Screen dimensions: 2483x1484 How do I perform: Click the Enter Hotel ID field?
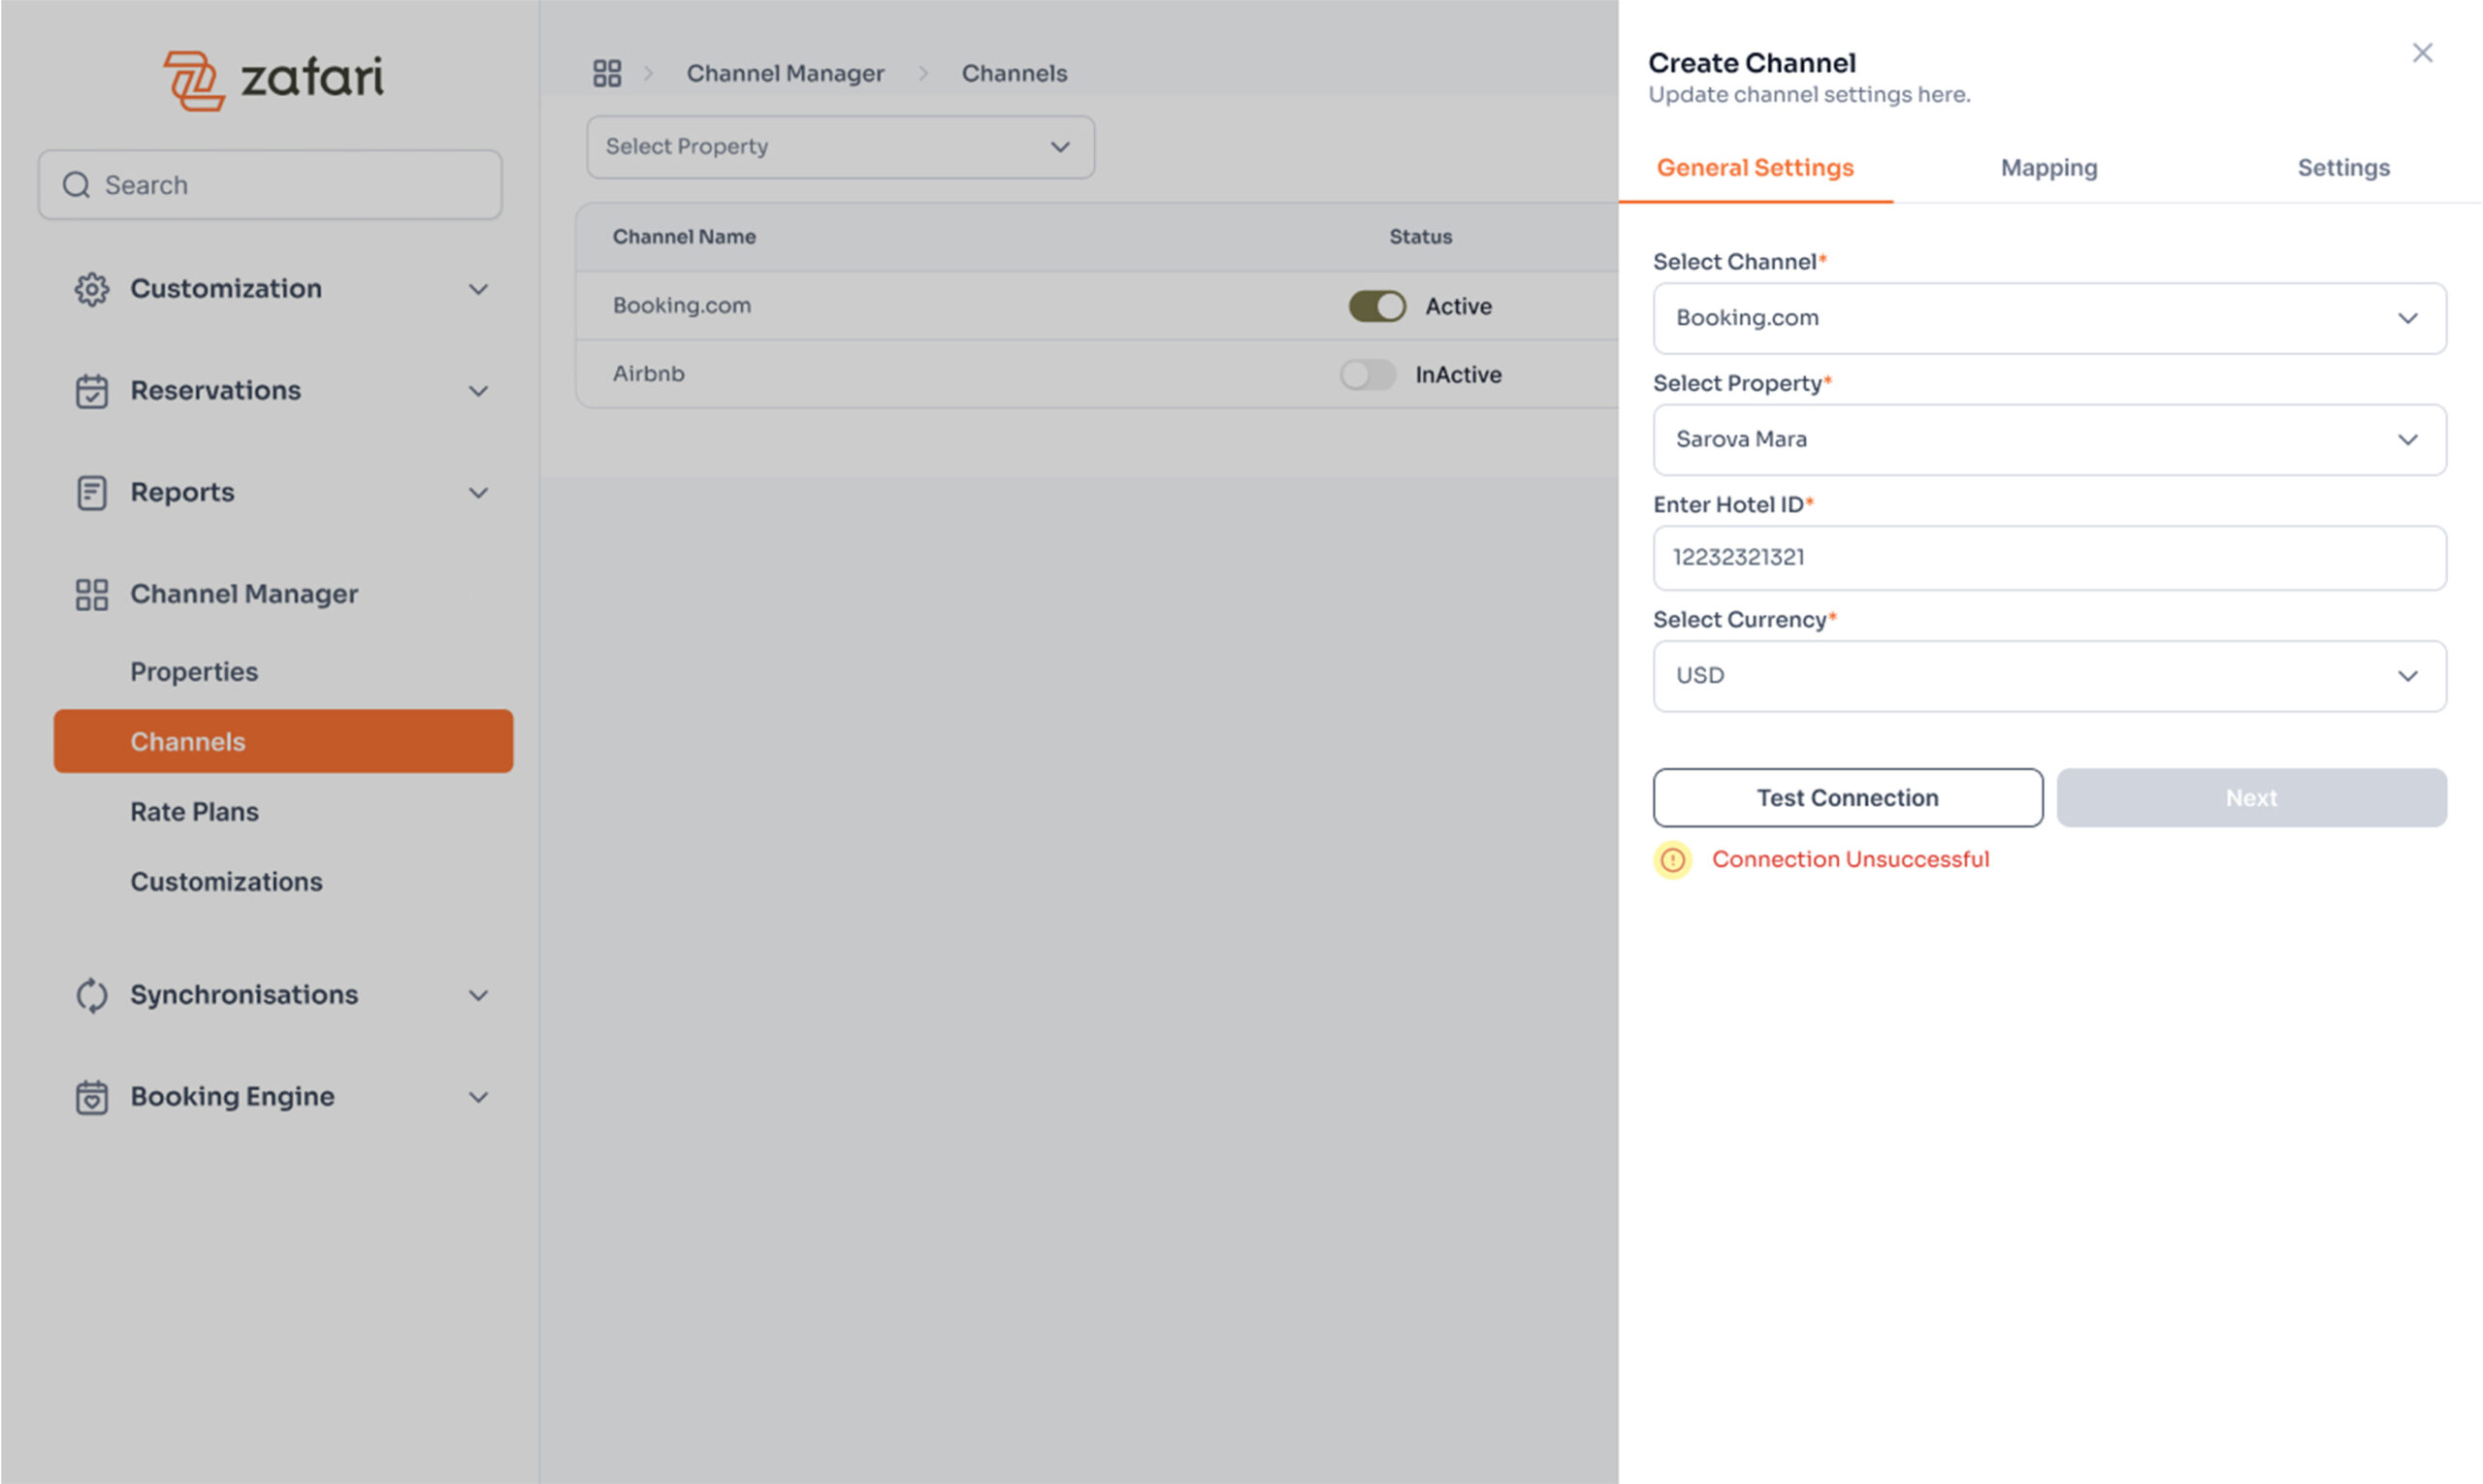point(2048,558)
